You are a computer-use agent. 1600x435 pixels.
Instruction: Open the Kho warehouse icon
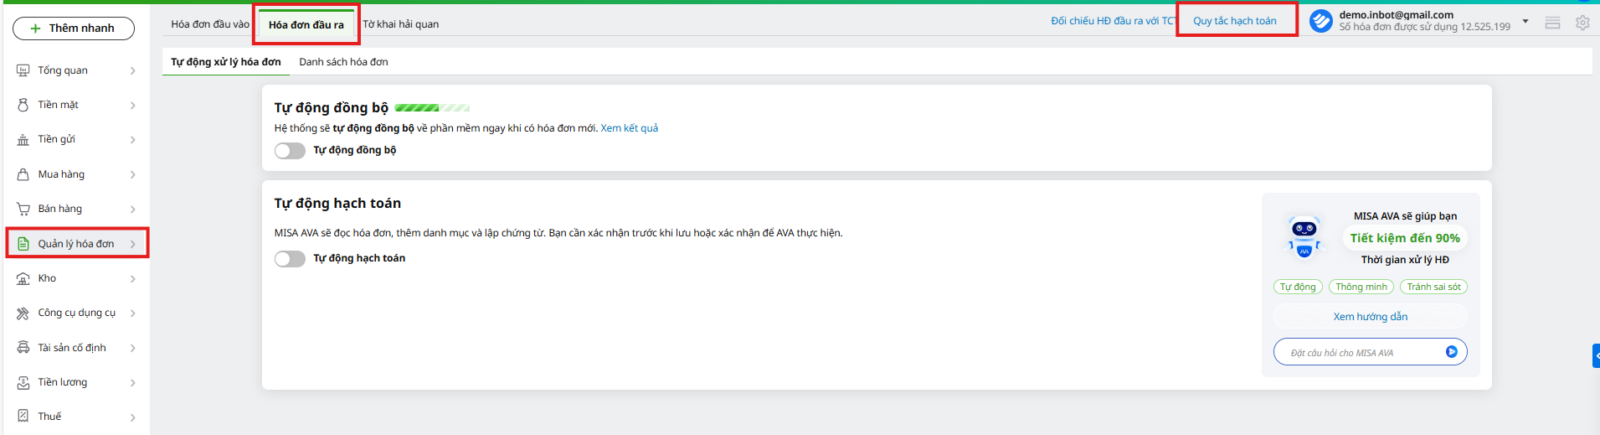point(23,279)
